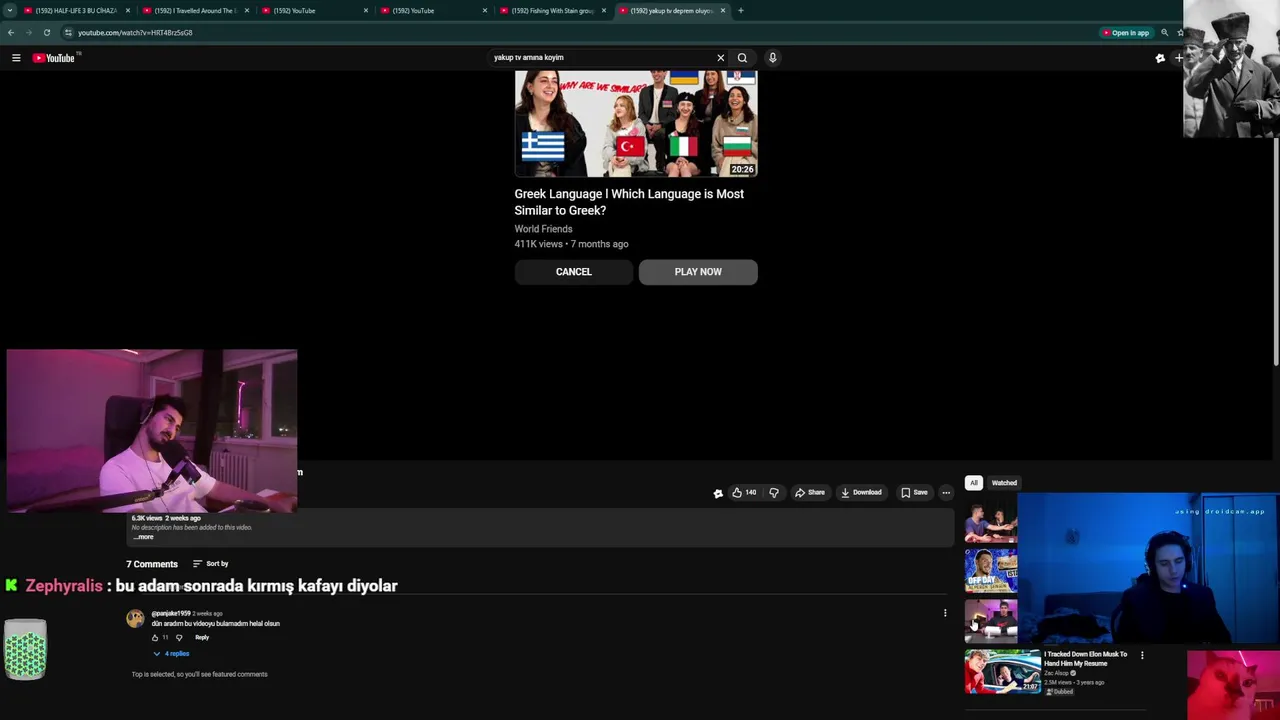The width and height of the screenshot is (1280, 720).
Task: Open the Sort by comments dropdown
Action: click(210, 564)
